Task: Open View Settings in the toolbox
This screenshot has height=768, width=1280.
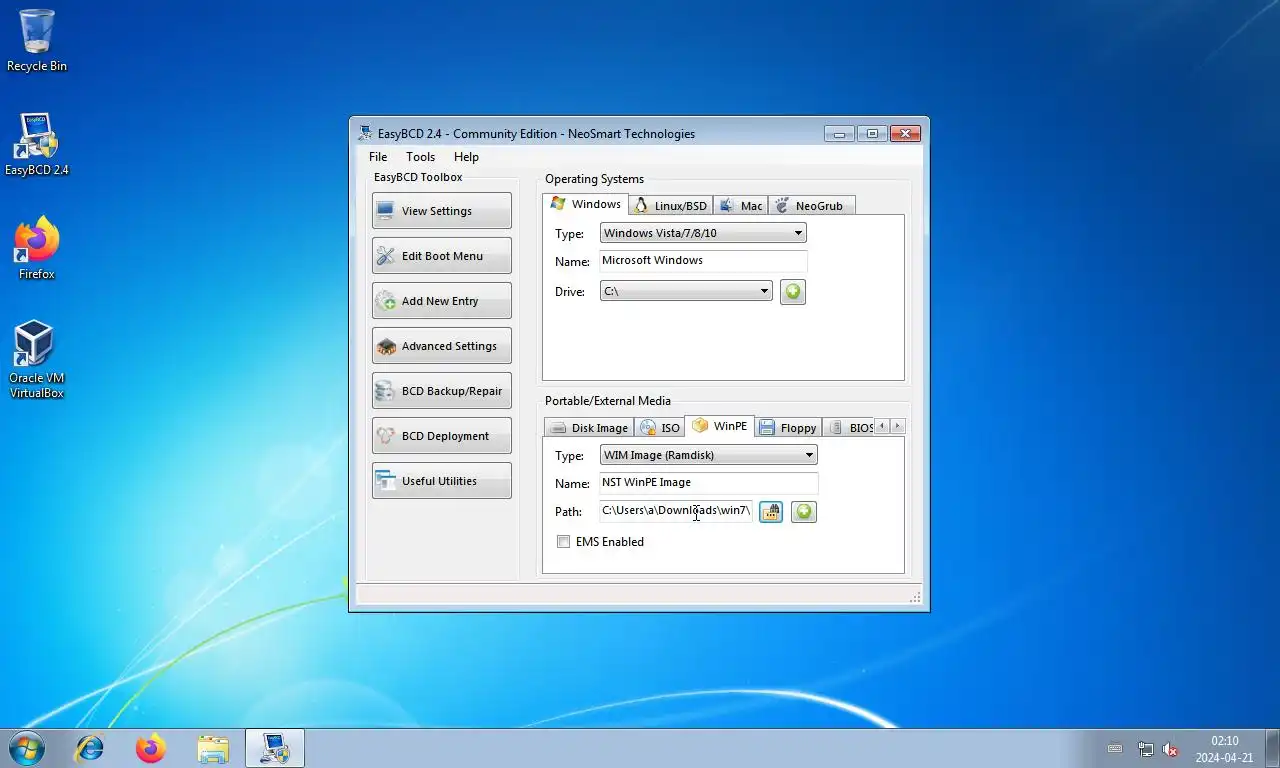Action: [x=441, y=211]
